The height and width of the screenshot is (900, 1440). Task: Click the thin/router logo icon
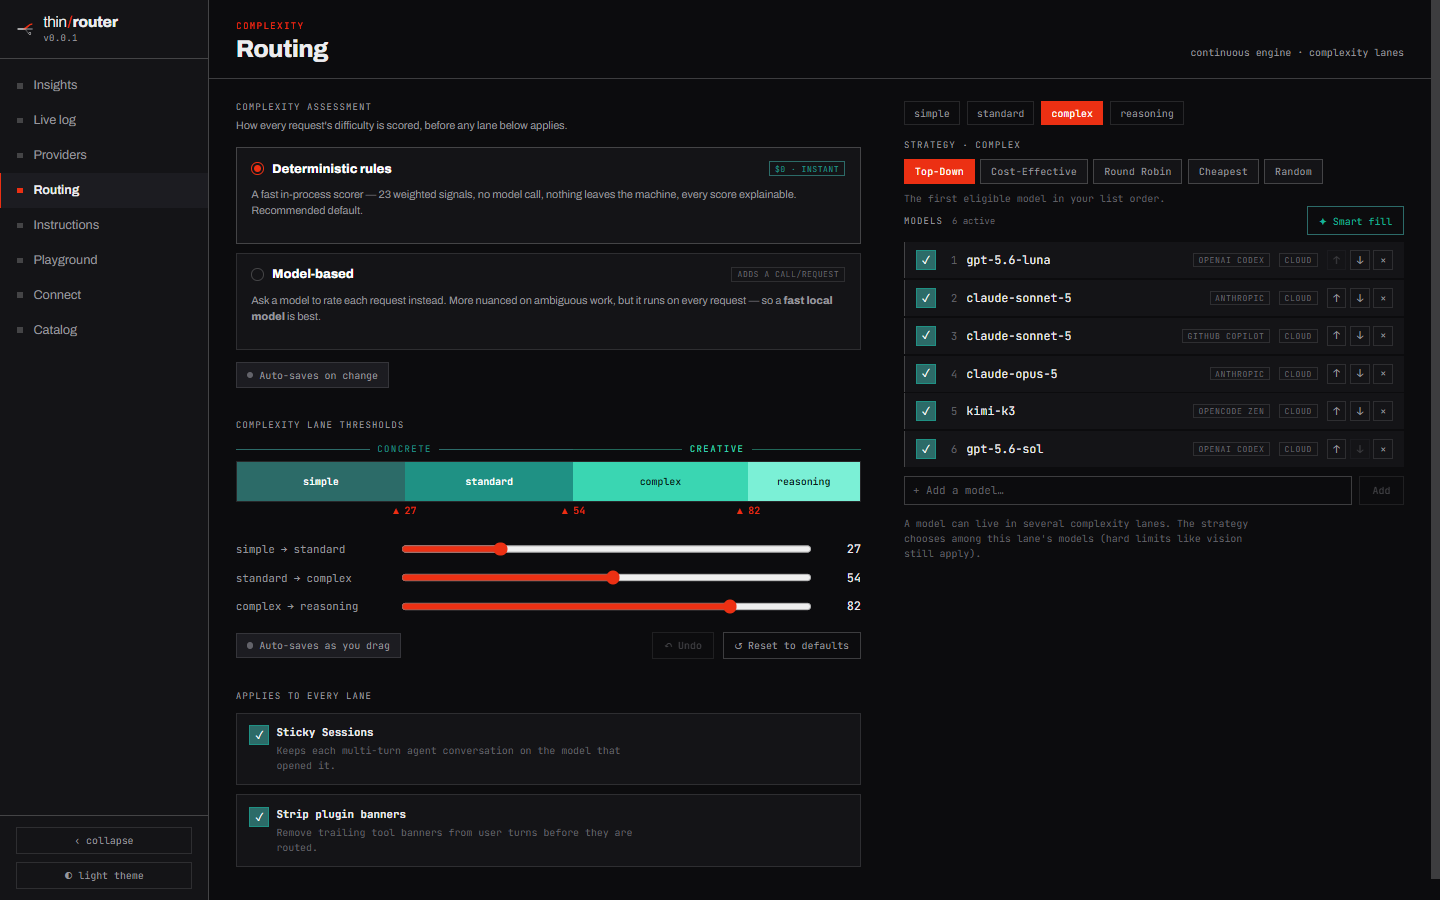pos(25,29)
